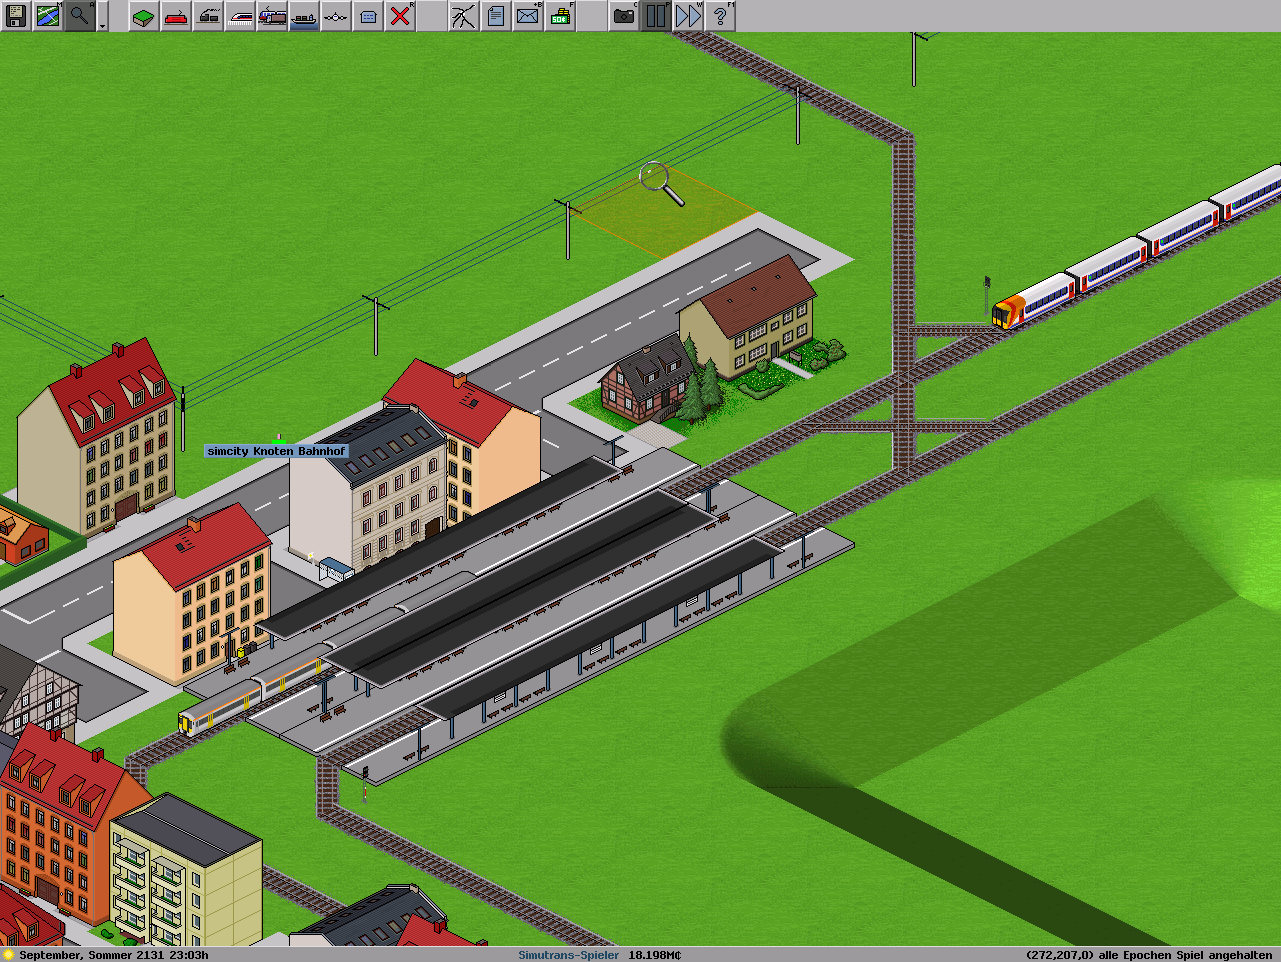Open the help question mark icon
The image size is (1281, 962).
(x=720, y=16)
